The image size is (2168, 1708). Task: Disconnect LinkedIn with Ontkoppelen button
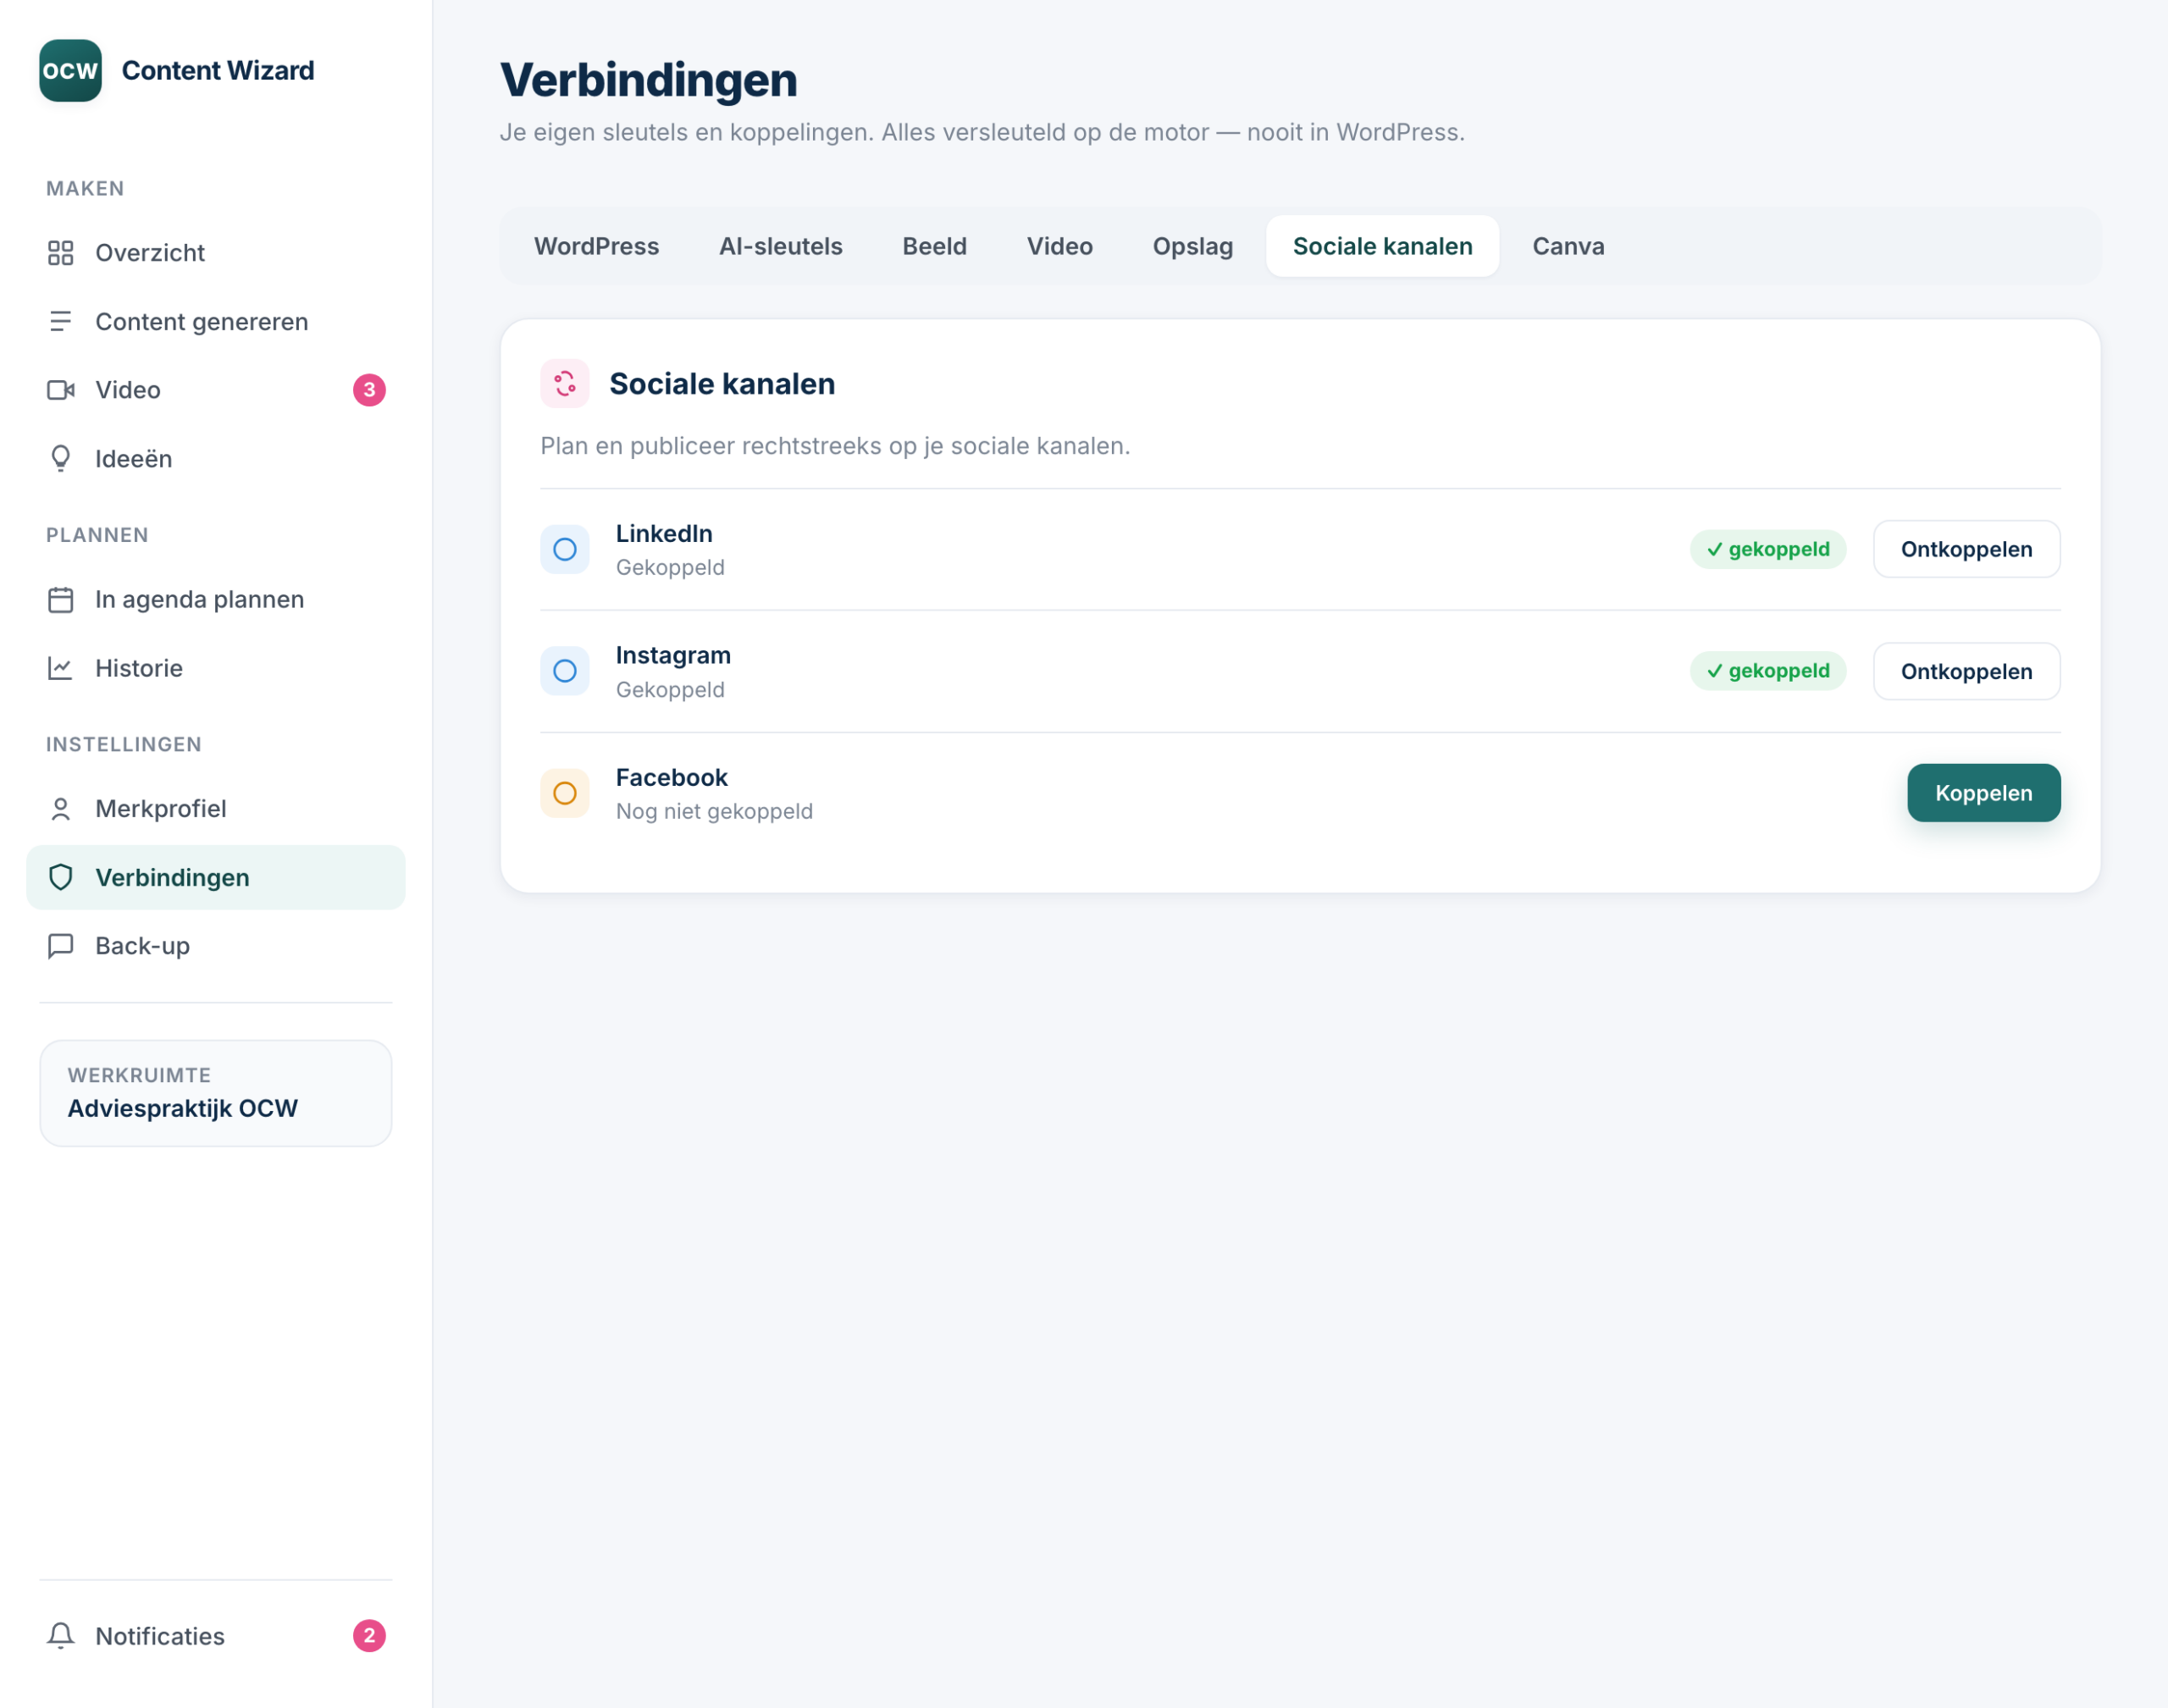[x=1966, y=549]
